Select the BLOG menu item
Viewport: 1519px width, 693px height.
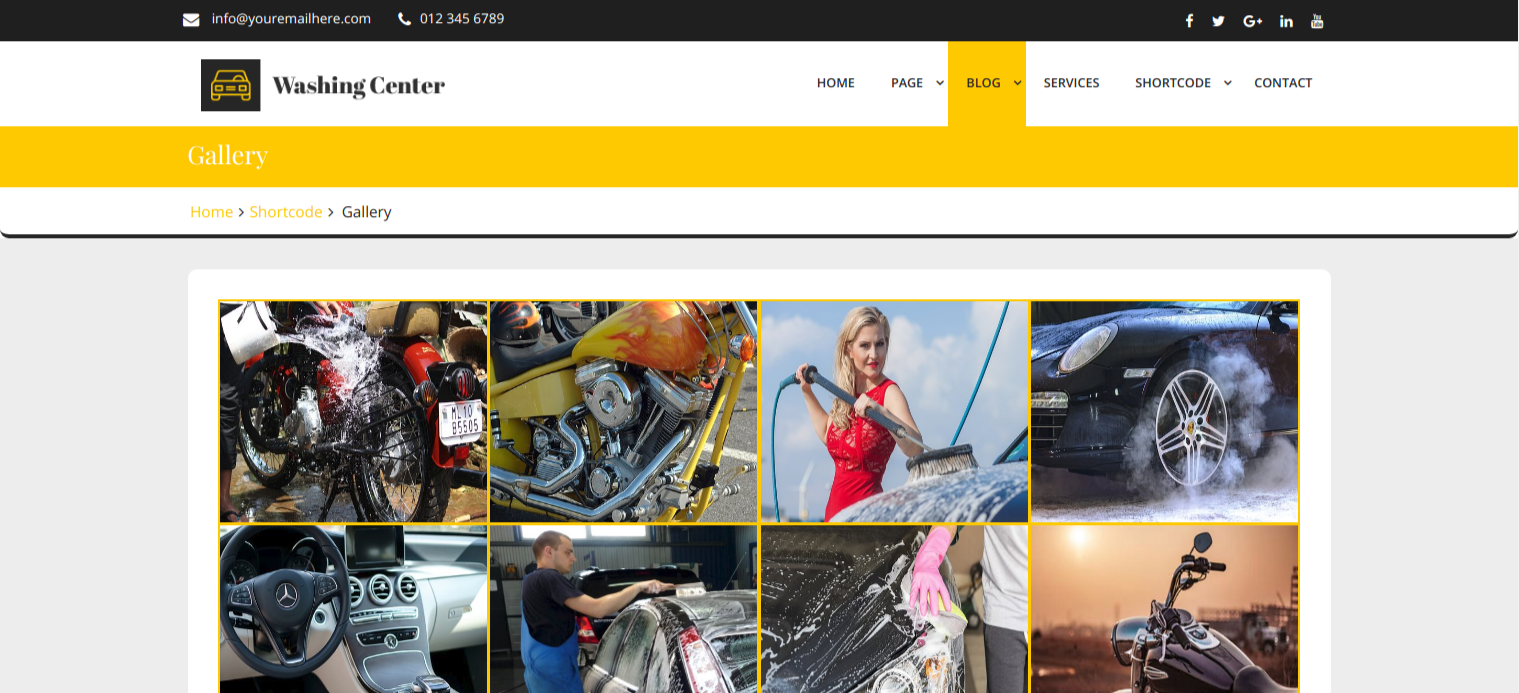tap(984, 83)
